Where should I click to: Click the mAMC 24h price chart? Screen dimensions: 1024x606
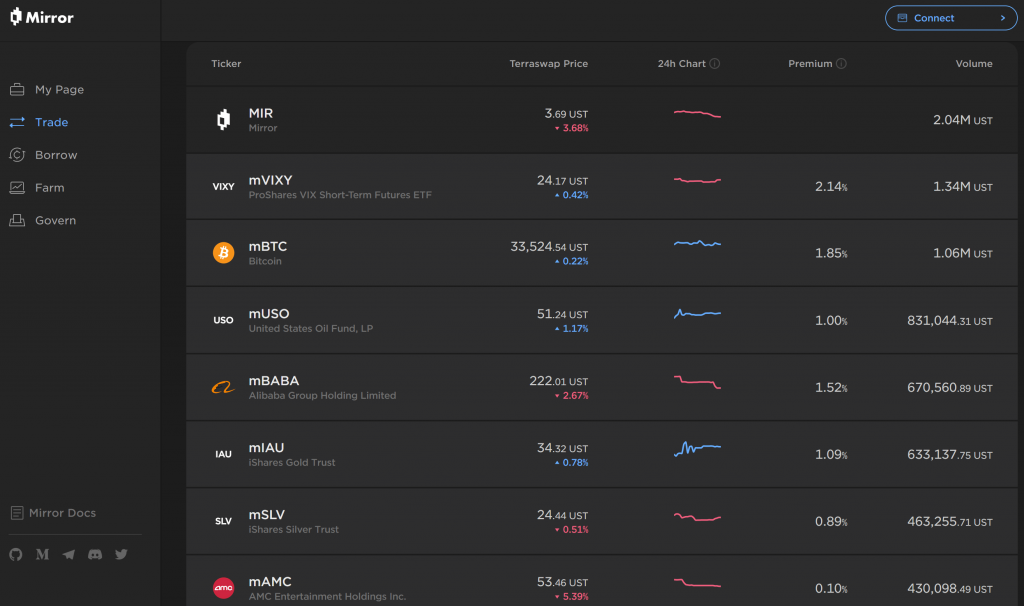coord(697,582)
